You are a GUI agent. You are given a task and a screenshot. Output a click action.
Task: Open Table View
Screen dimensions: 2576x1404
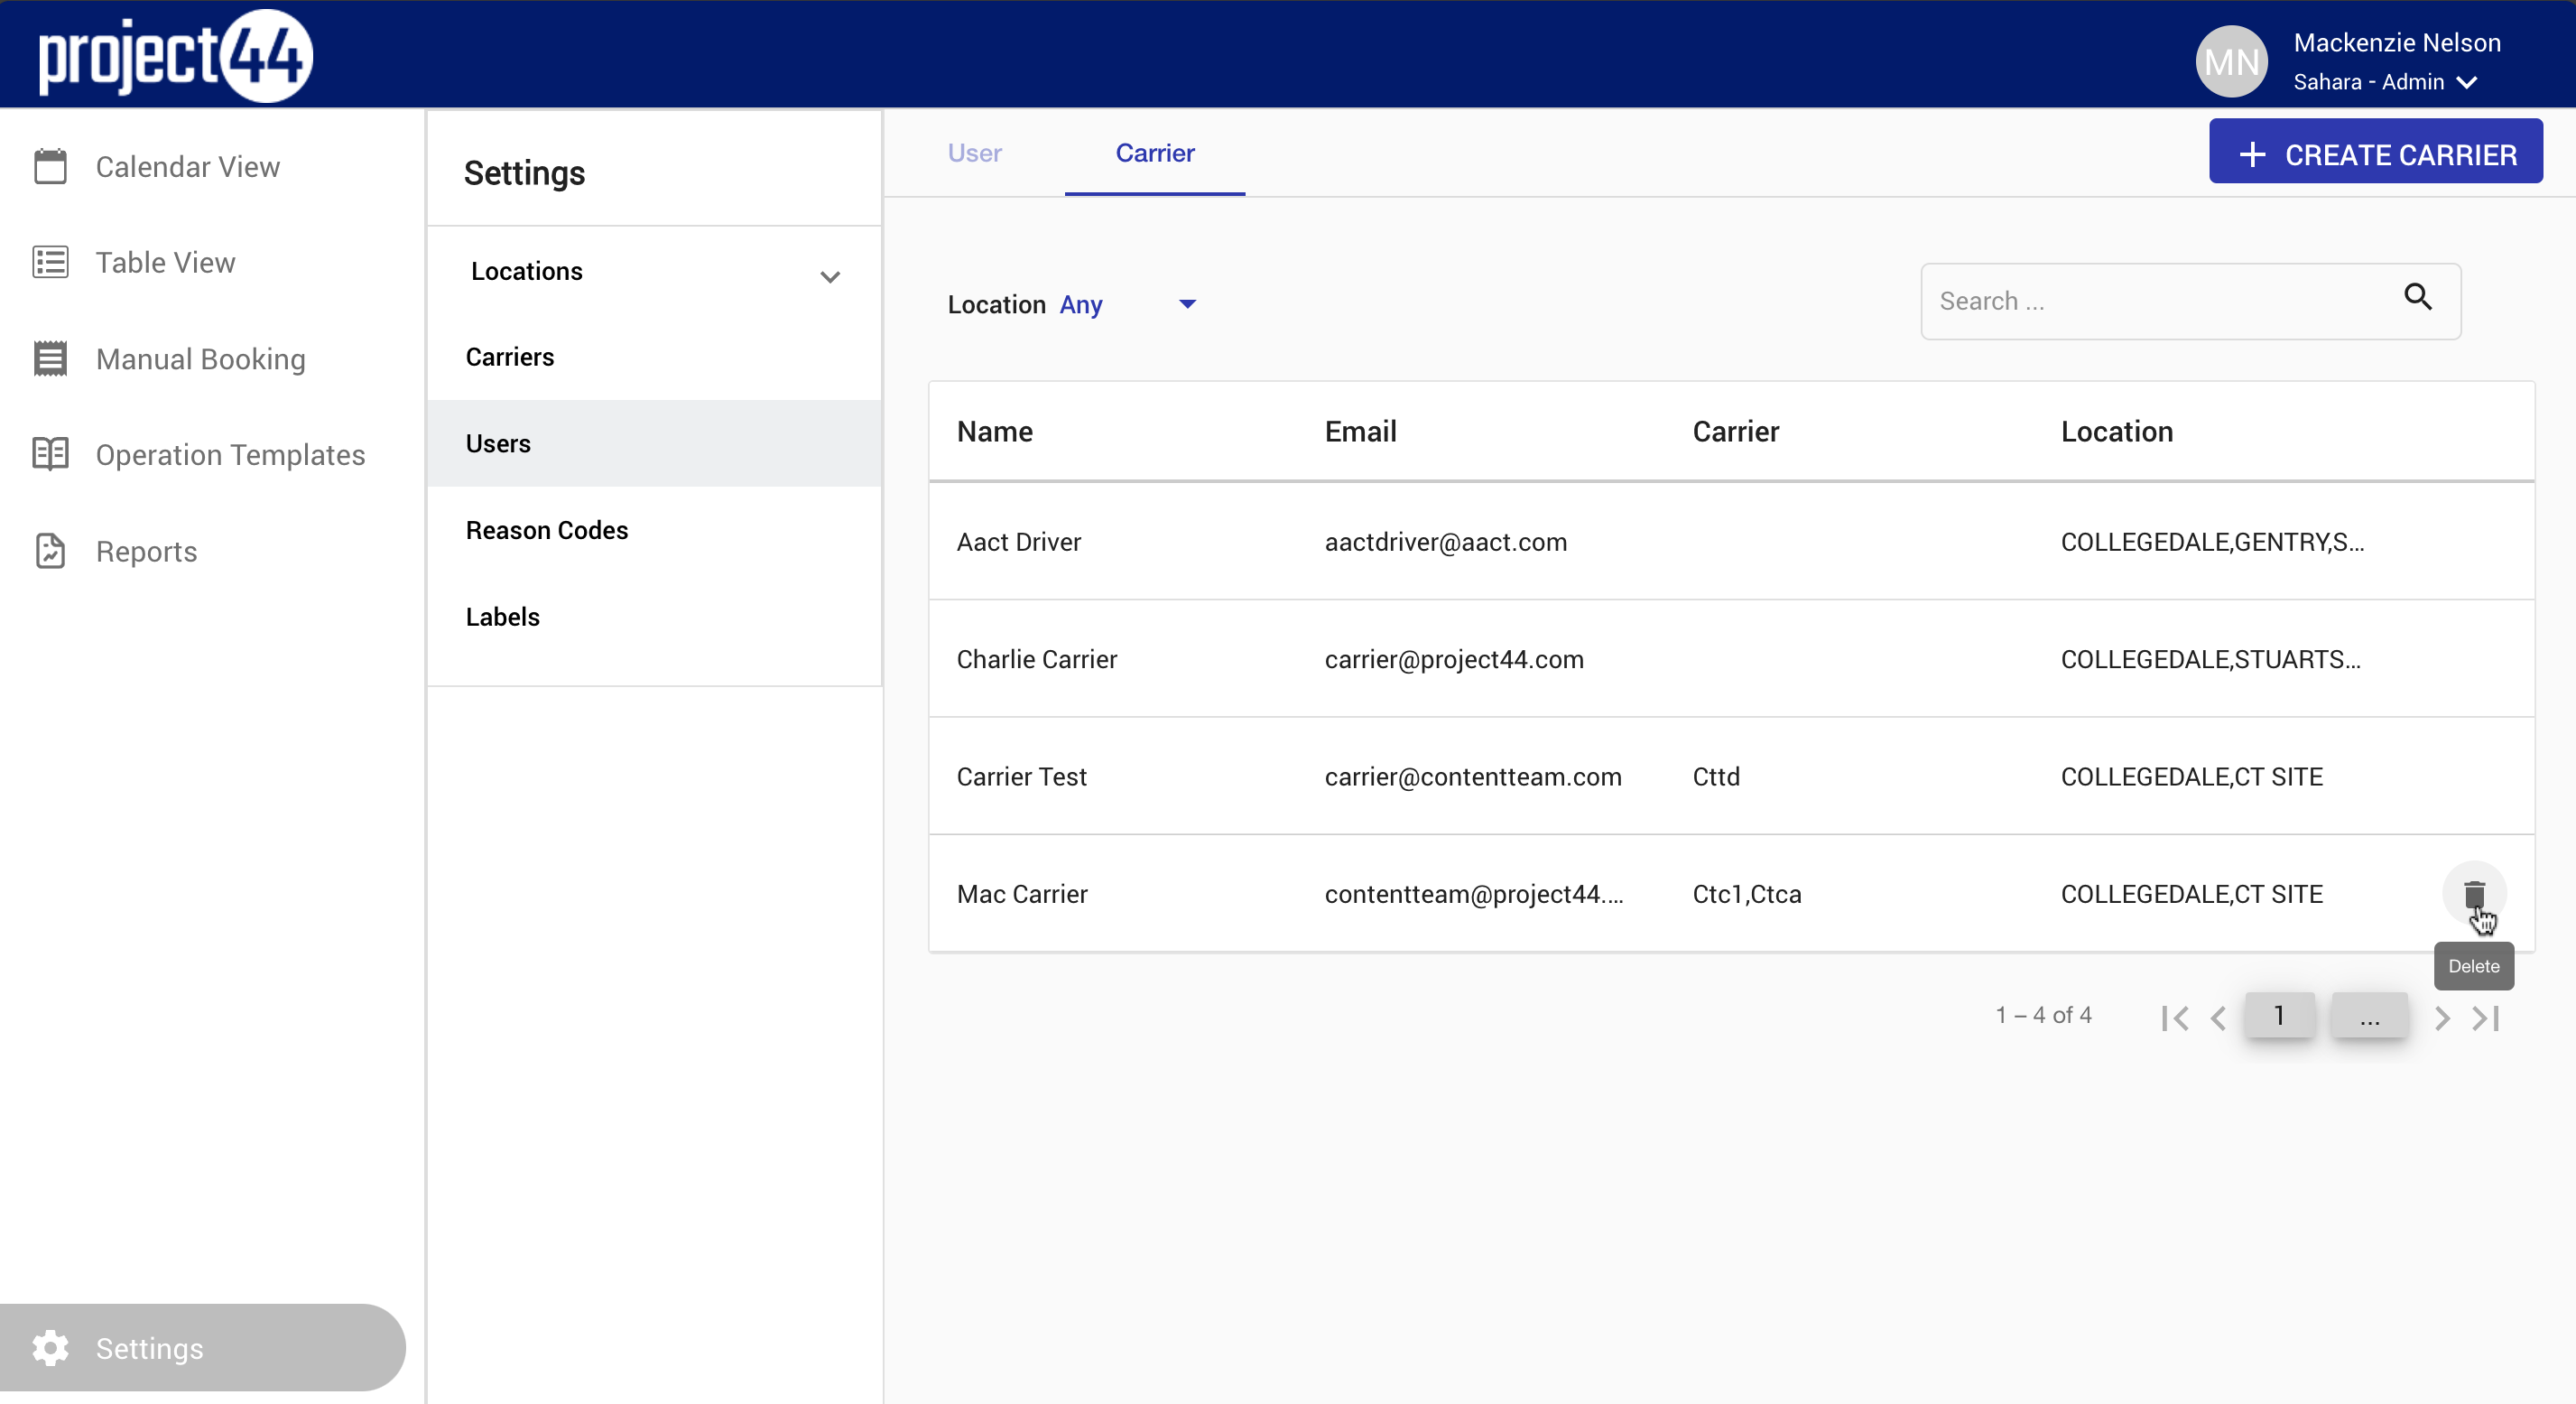point(165,262)
